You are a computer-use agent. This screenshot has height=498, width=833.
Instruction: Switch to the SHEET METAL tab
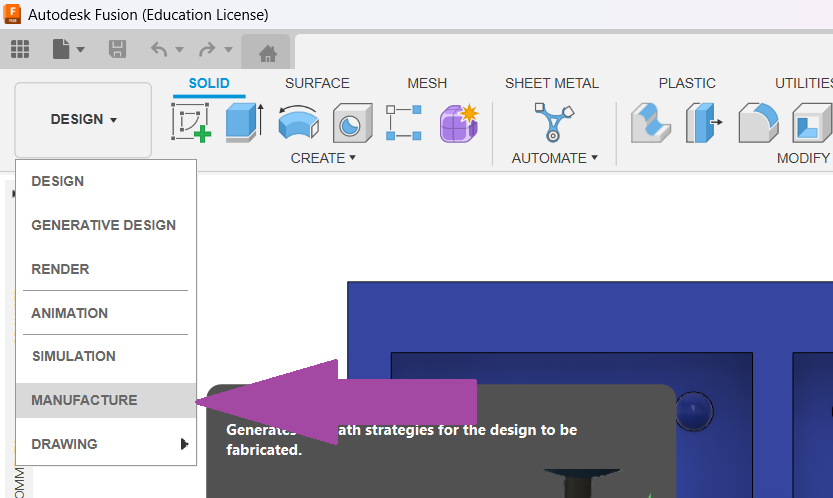(551, 83)
